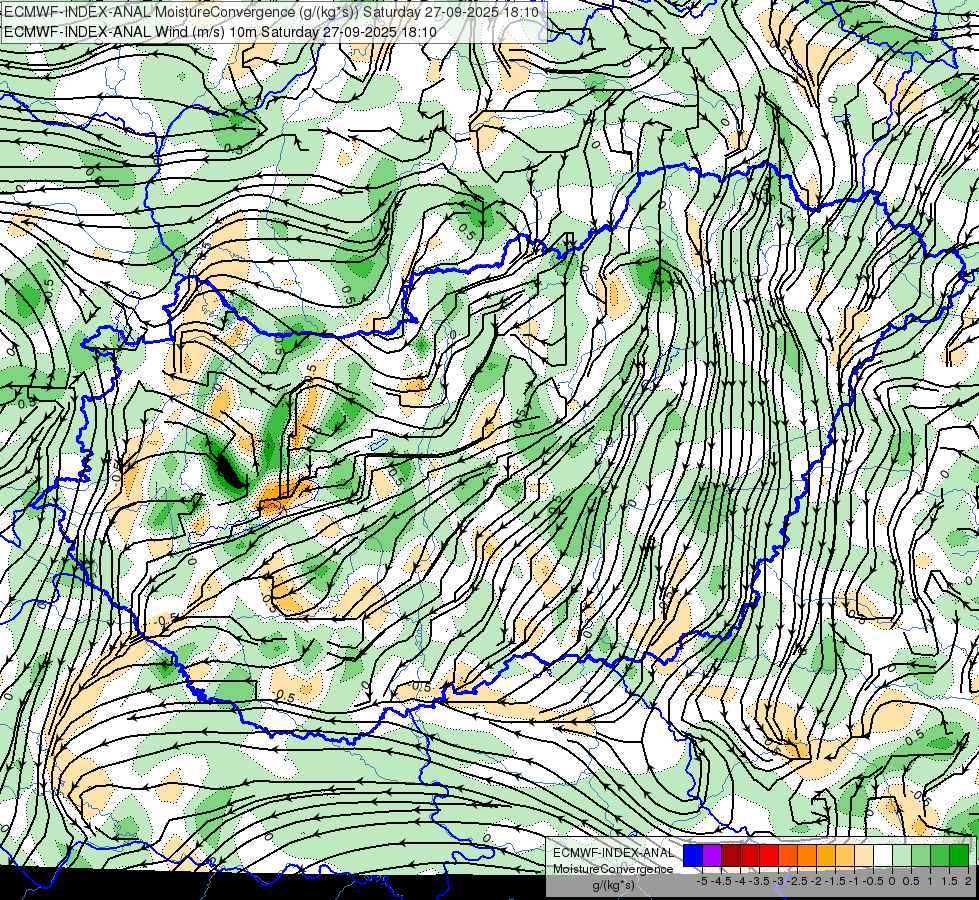Click the MoistureConvergence title line at top

(273, 12)
